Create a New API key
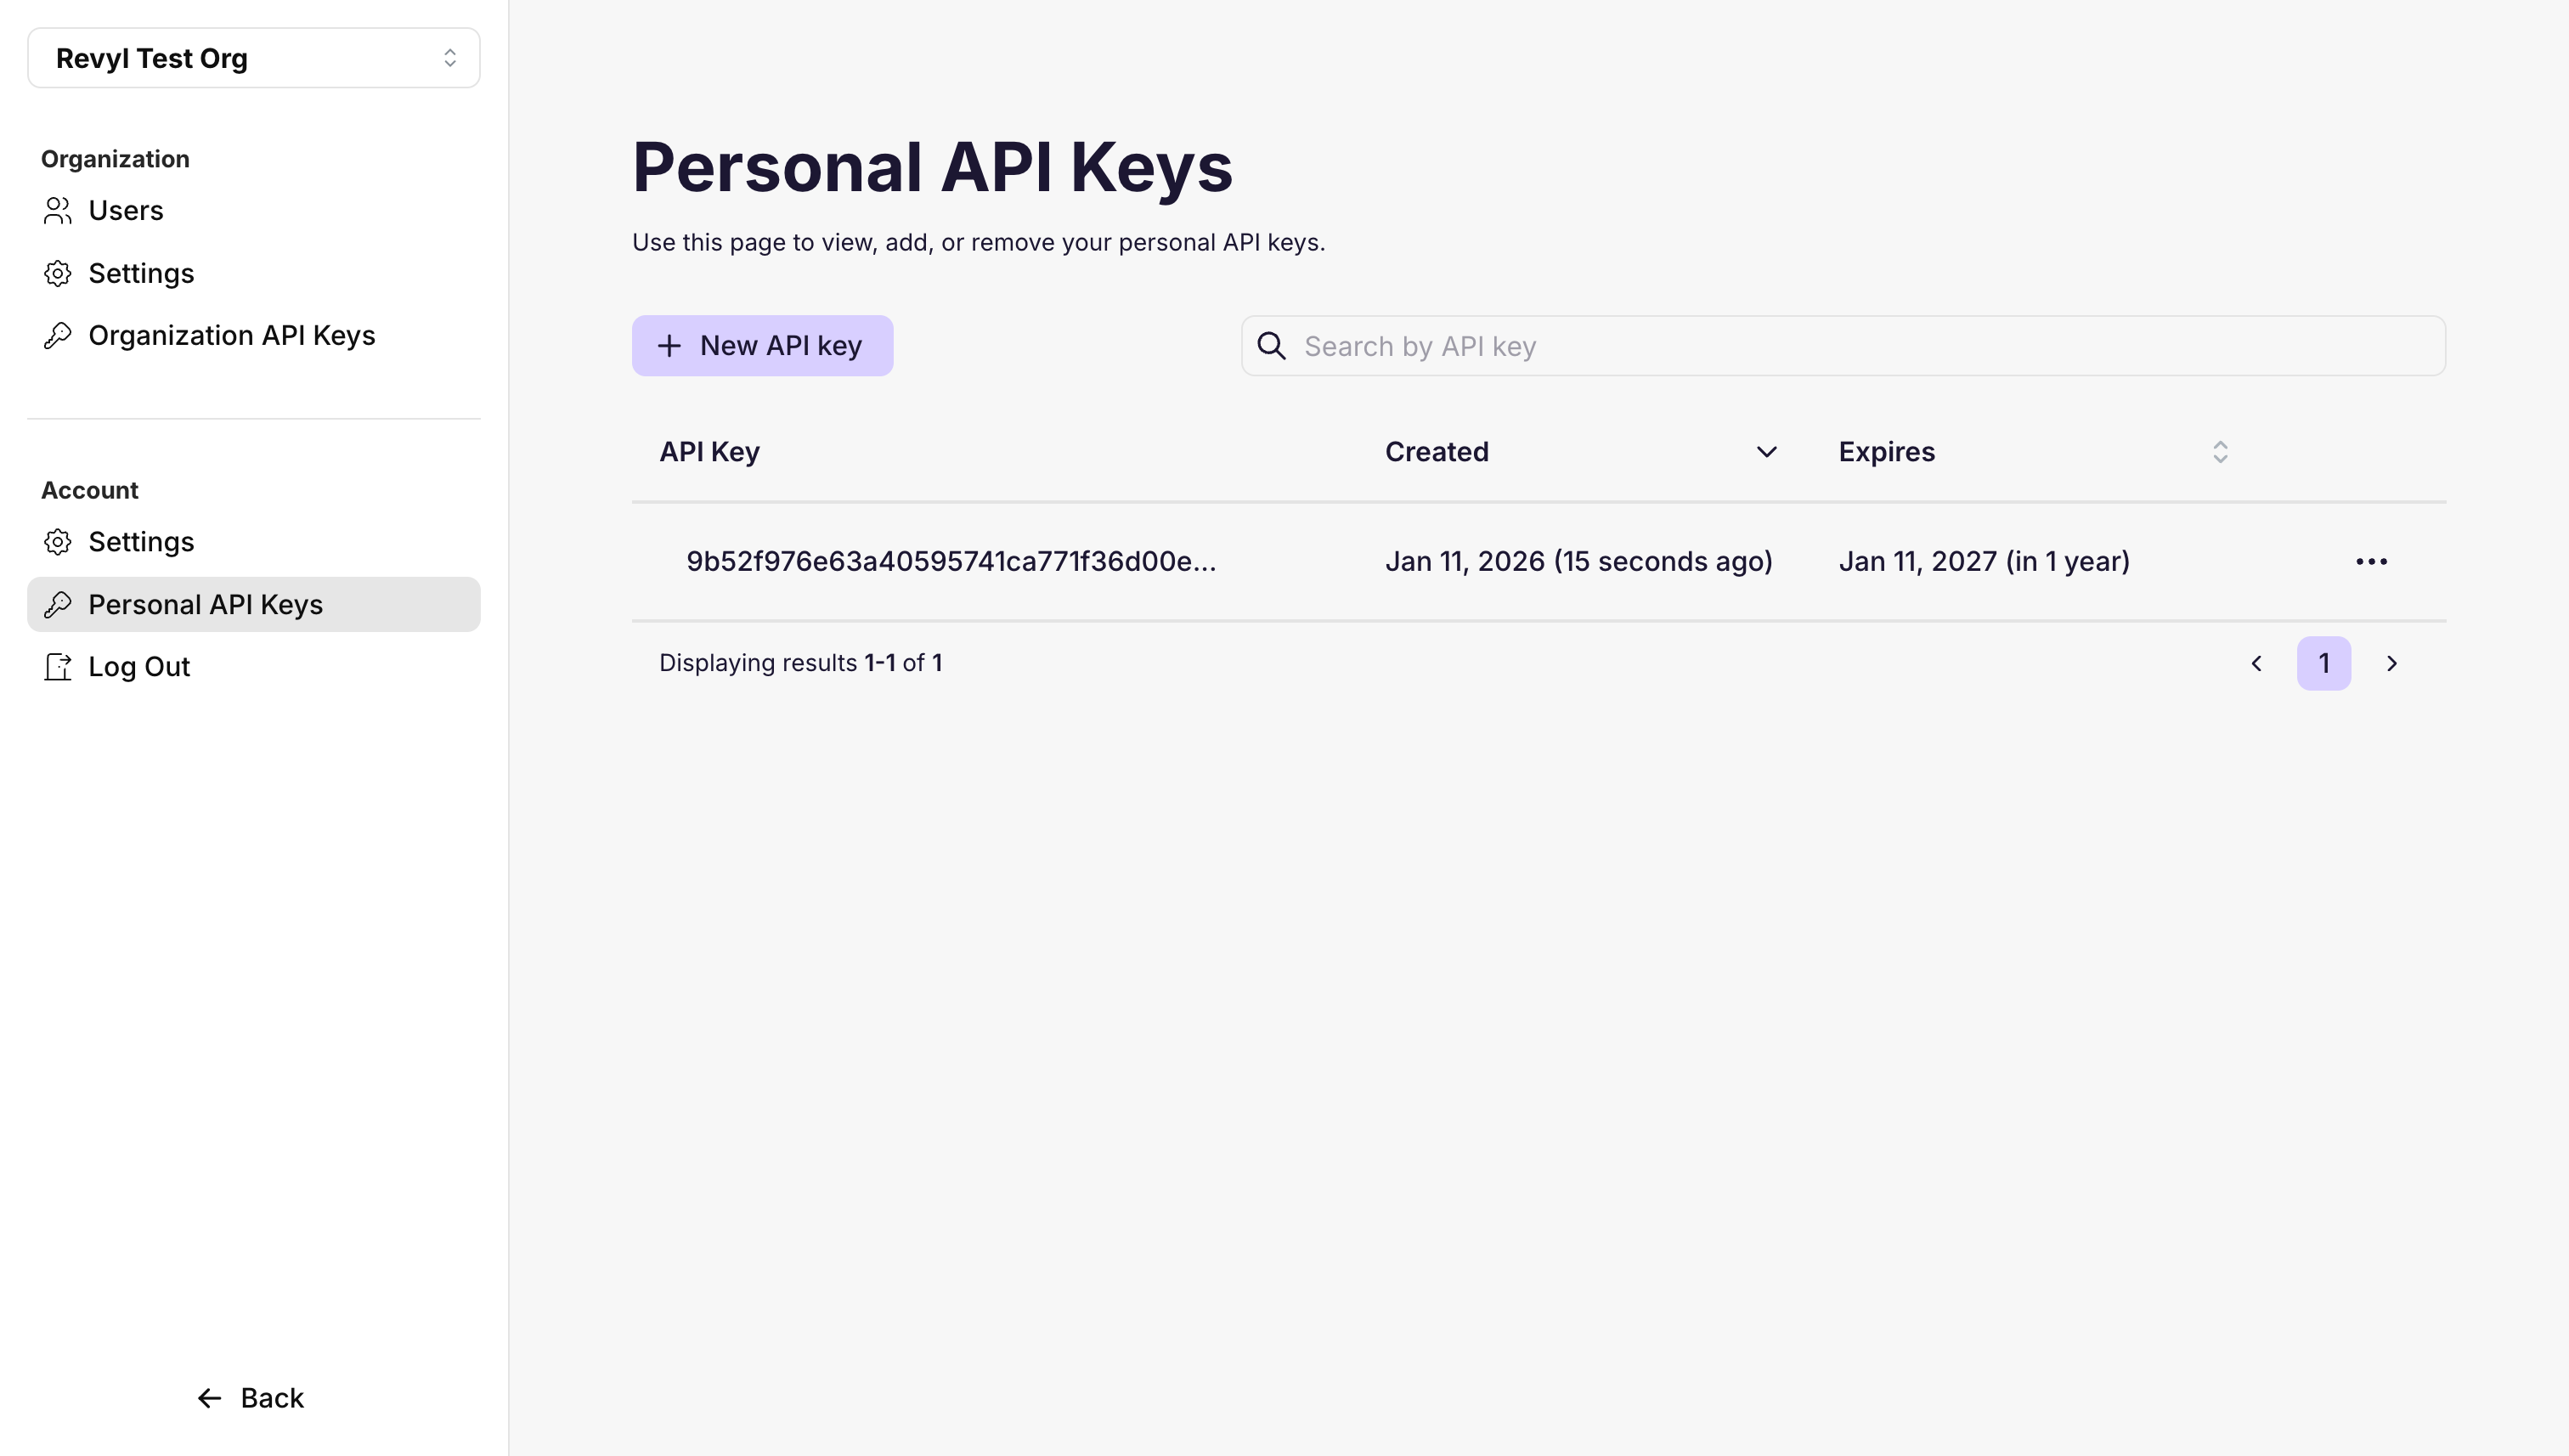2569x1456 pixels. click(762, 345)
